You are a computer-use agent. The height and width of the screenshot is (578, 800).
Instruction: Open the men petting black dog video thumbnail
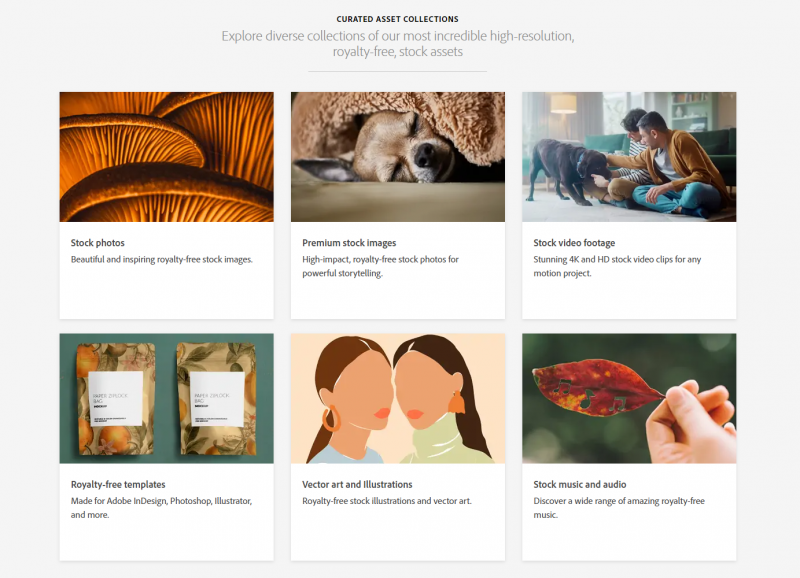pyautogui.click(x=629, y=157)
